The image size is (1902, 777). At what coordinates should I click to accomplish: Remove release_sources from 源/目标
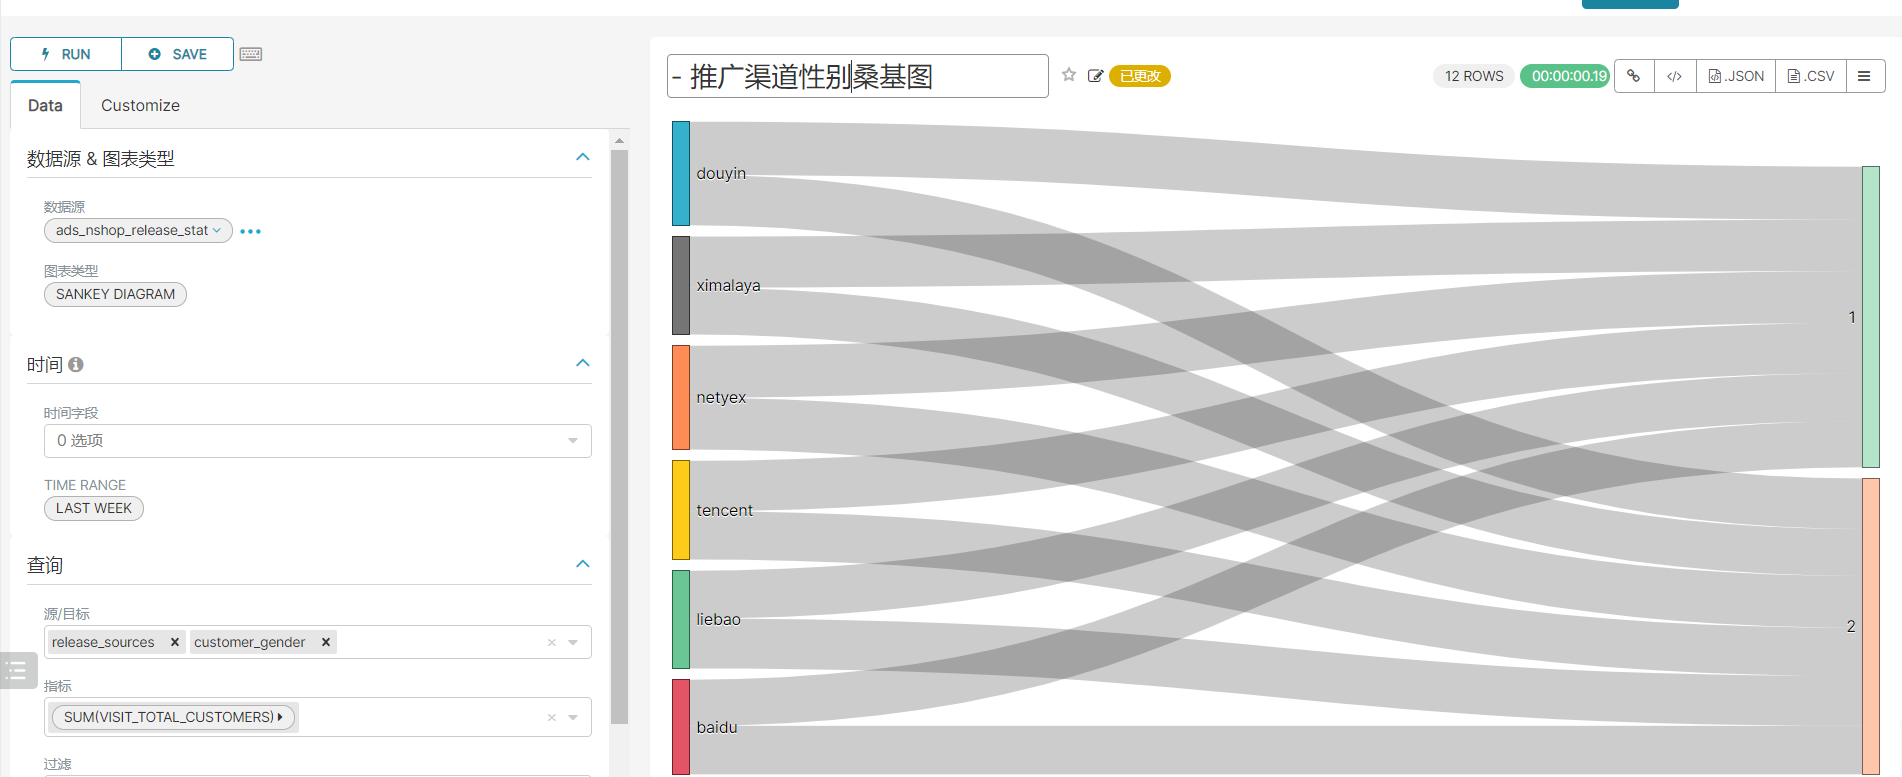[x=175, y=642]
